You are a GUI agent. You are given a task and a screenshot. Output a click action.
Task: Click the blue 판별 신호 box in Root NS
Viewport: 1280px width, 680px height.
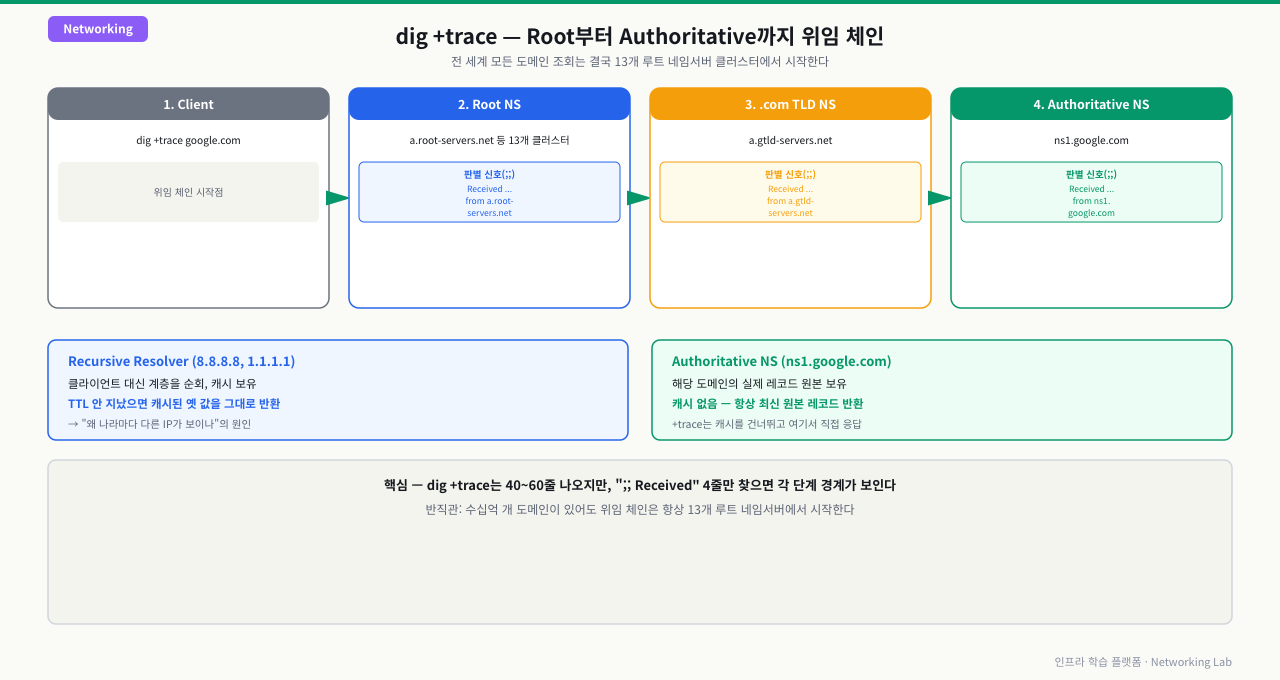(x=489, y=192)
